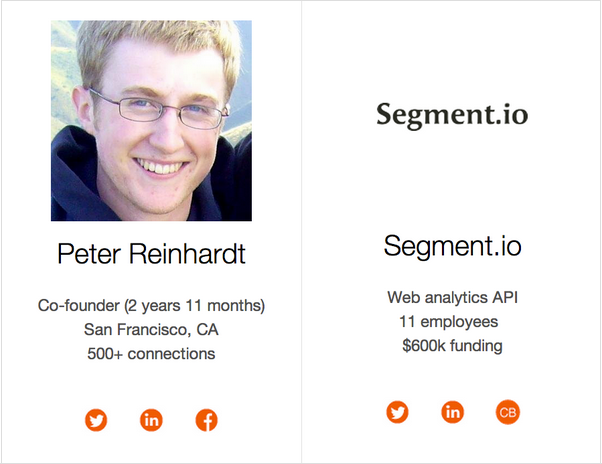View the 500+ connections count
Screen dimensions: 602x464
pos(151,353)
